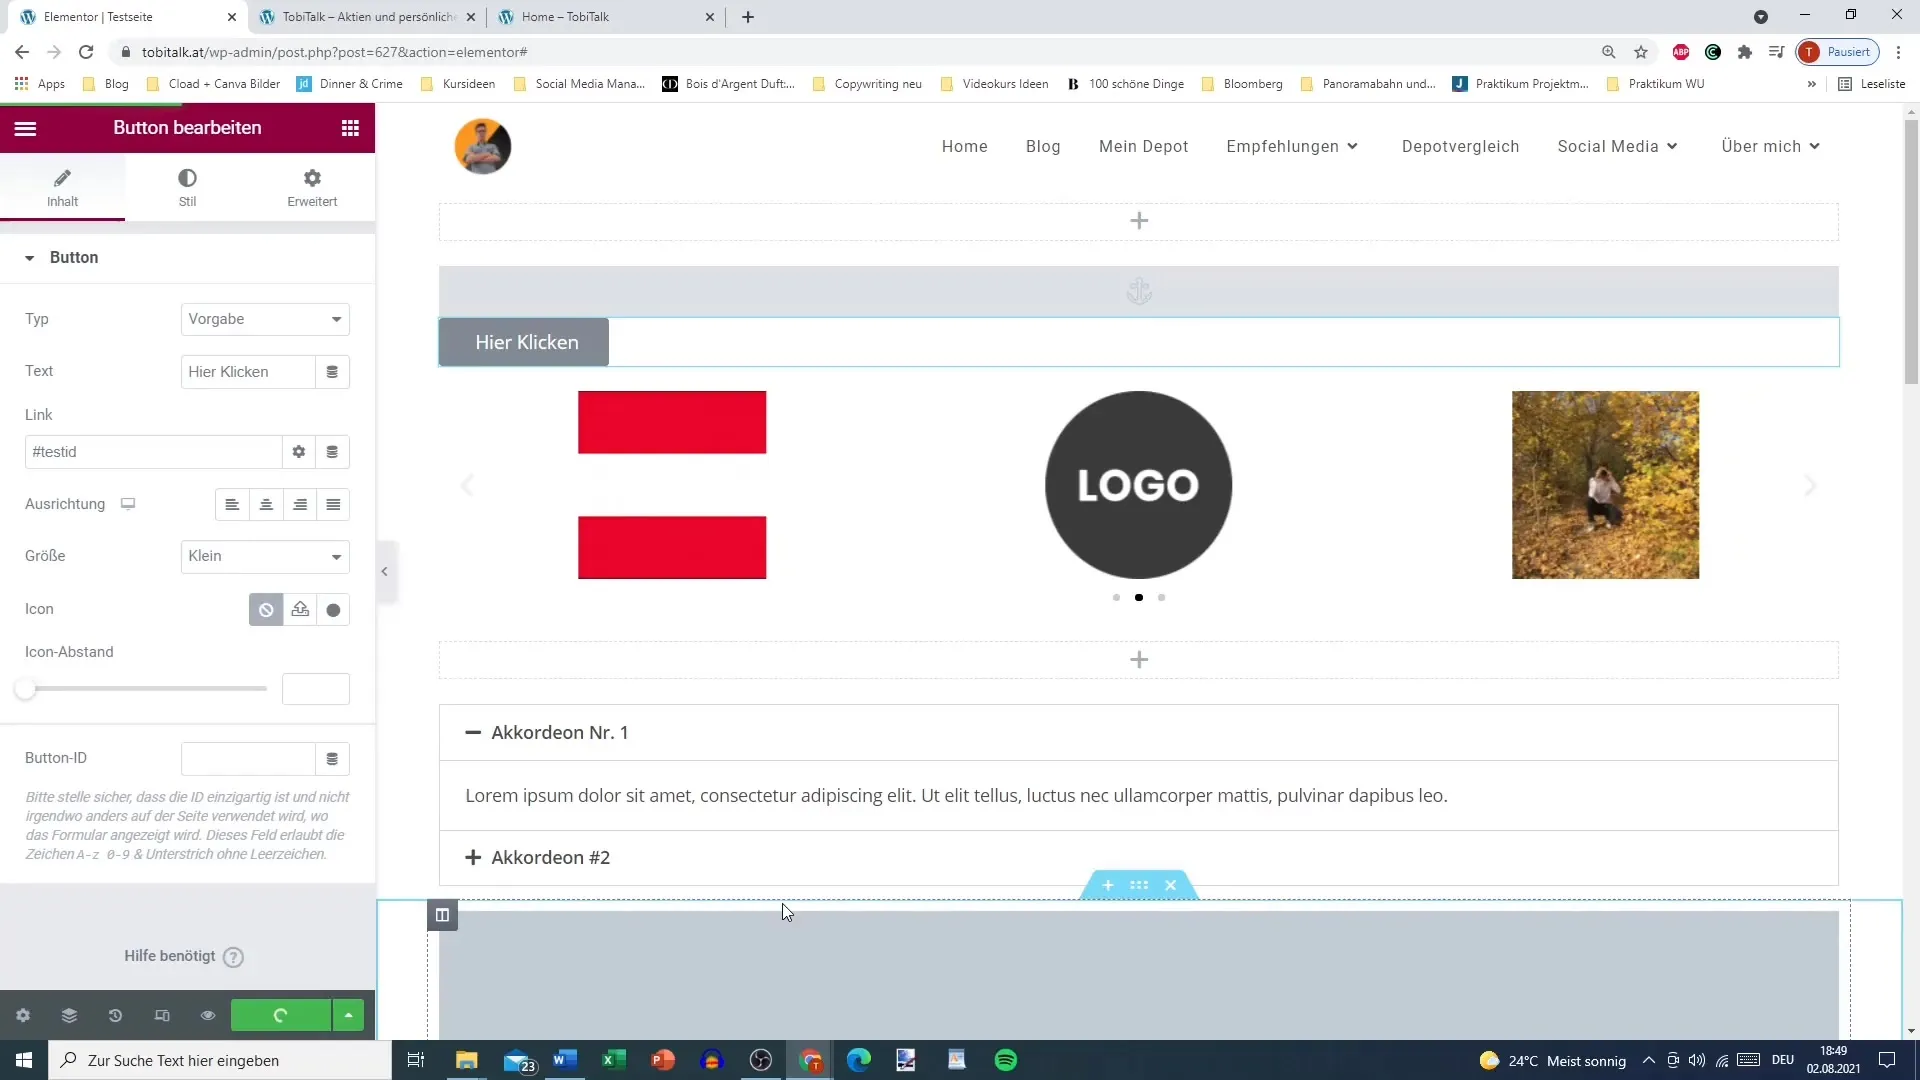This screenshot has height=1080, width=1920.
Task: Toggle responsive mode icon
Action: [162, 1016]
